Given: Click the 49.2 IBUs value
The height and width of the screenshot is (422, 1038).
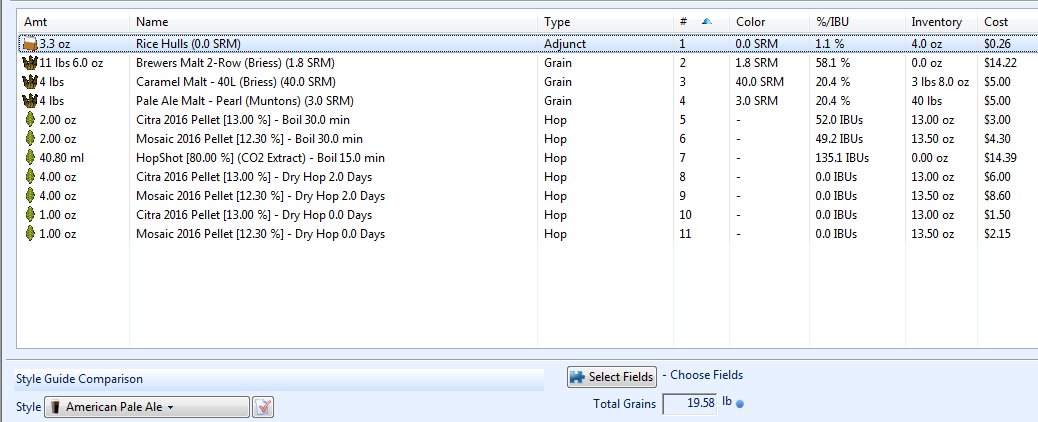Looking at the screenshot, I should [839, 139].
